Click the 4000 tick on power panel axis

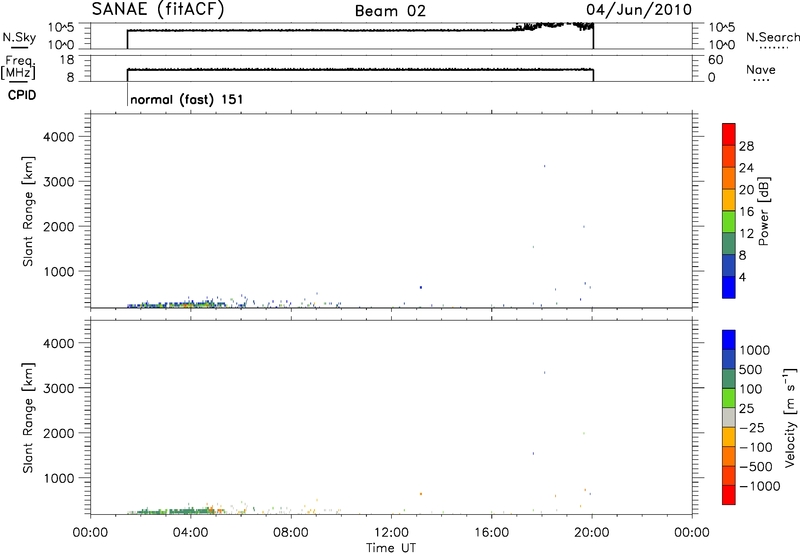59,137
